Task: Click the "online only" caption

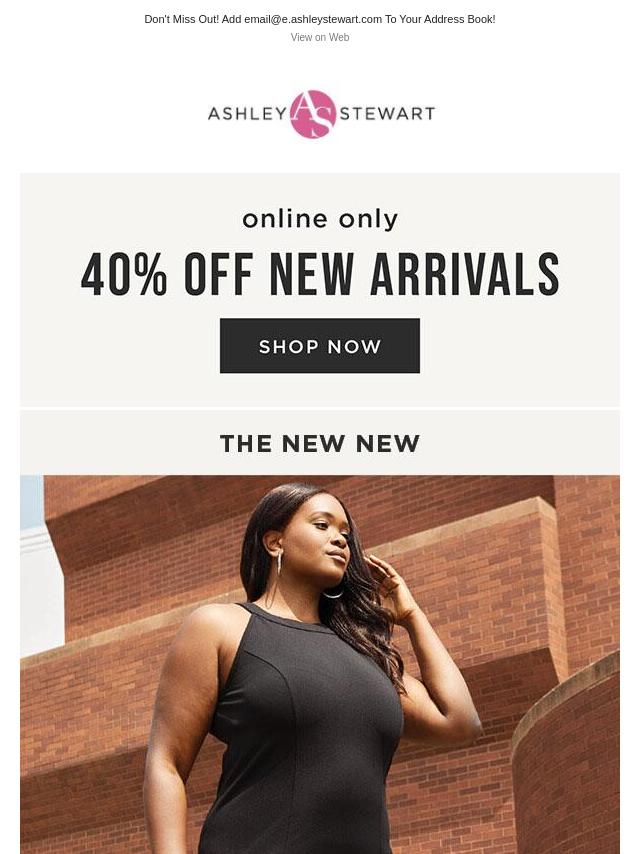Action: [x=320, y=219]
